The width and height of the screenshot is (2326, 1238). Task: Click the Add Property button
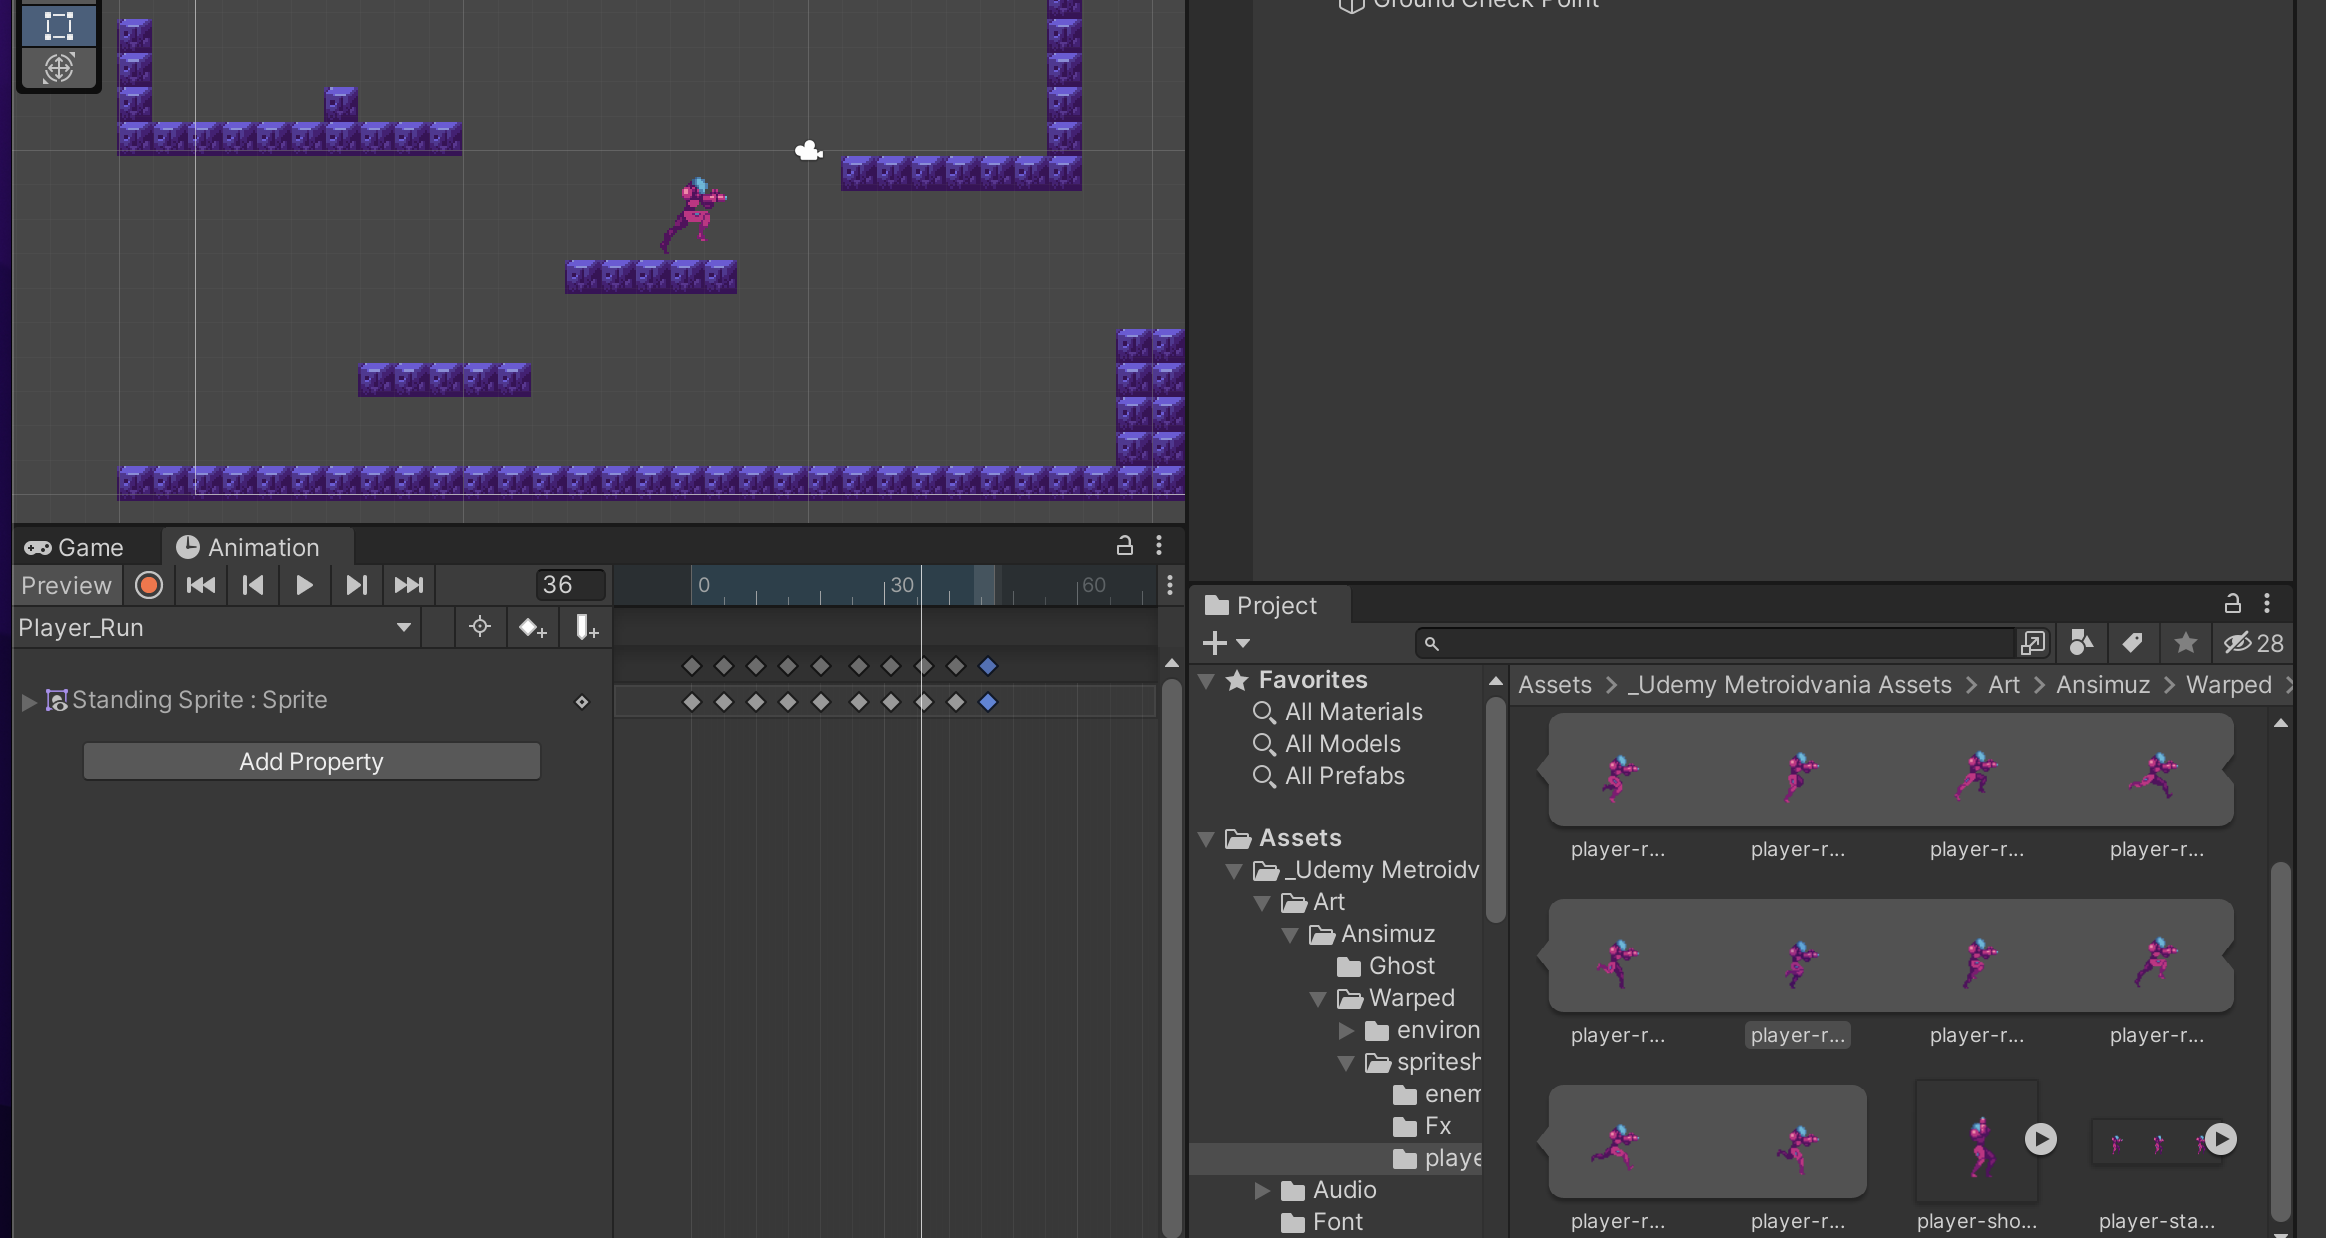pos(311,761)
